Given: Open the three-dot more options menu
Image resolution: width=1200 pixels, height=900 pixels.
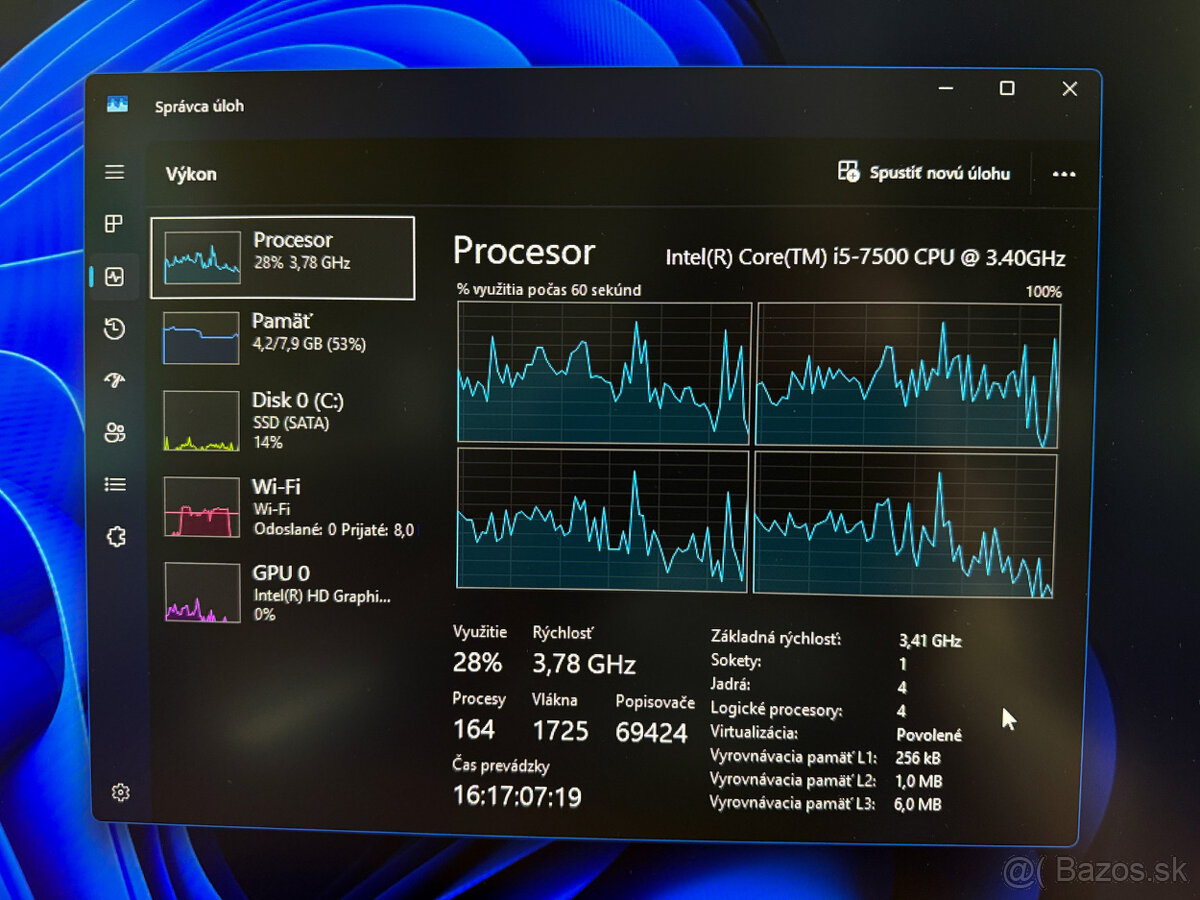Looking at the screenshot, I should click(x=1064, y=174).
